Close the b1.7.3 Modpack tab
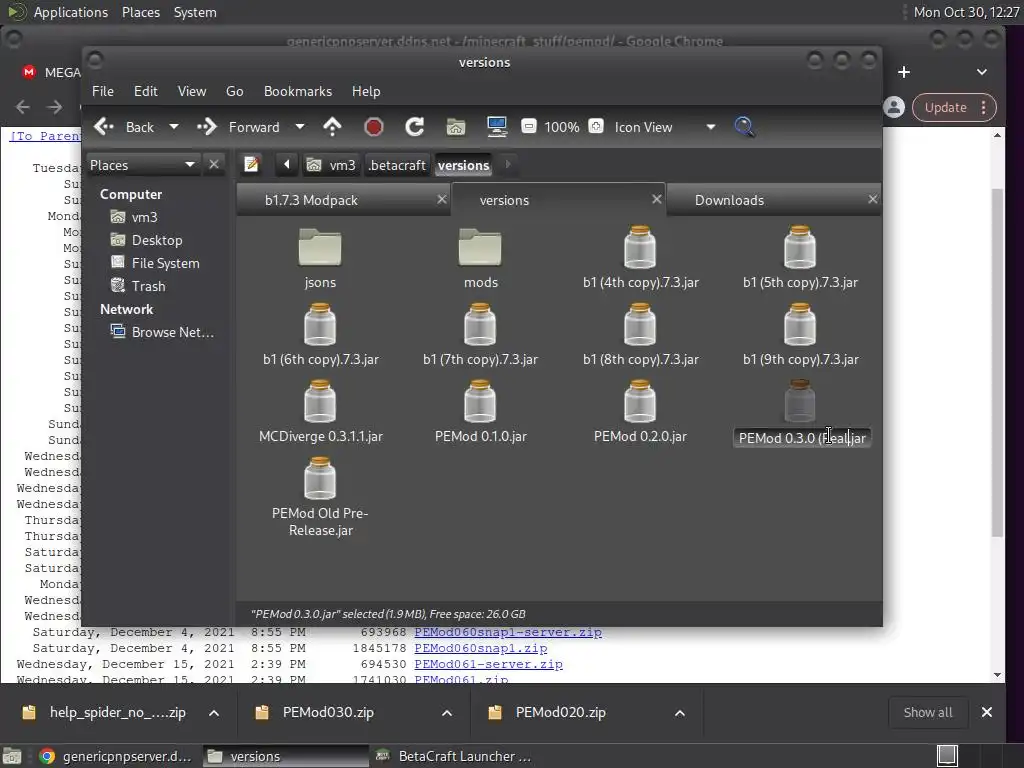The image size is (1024, 768). click(442, 199)
